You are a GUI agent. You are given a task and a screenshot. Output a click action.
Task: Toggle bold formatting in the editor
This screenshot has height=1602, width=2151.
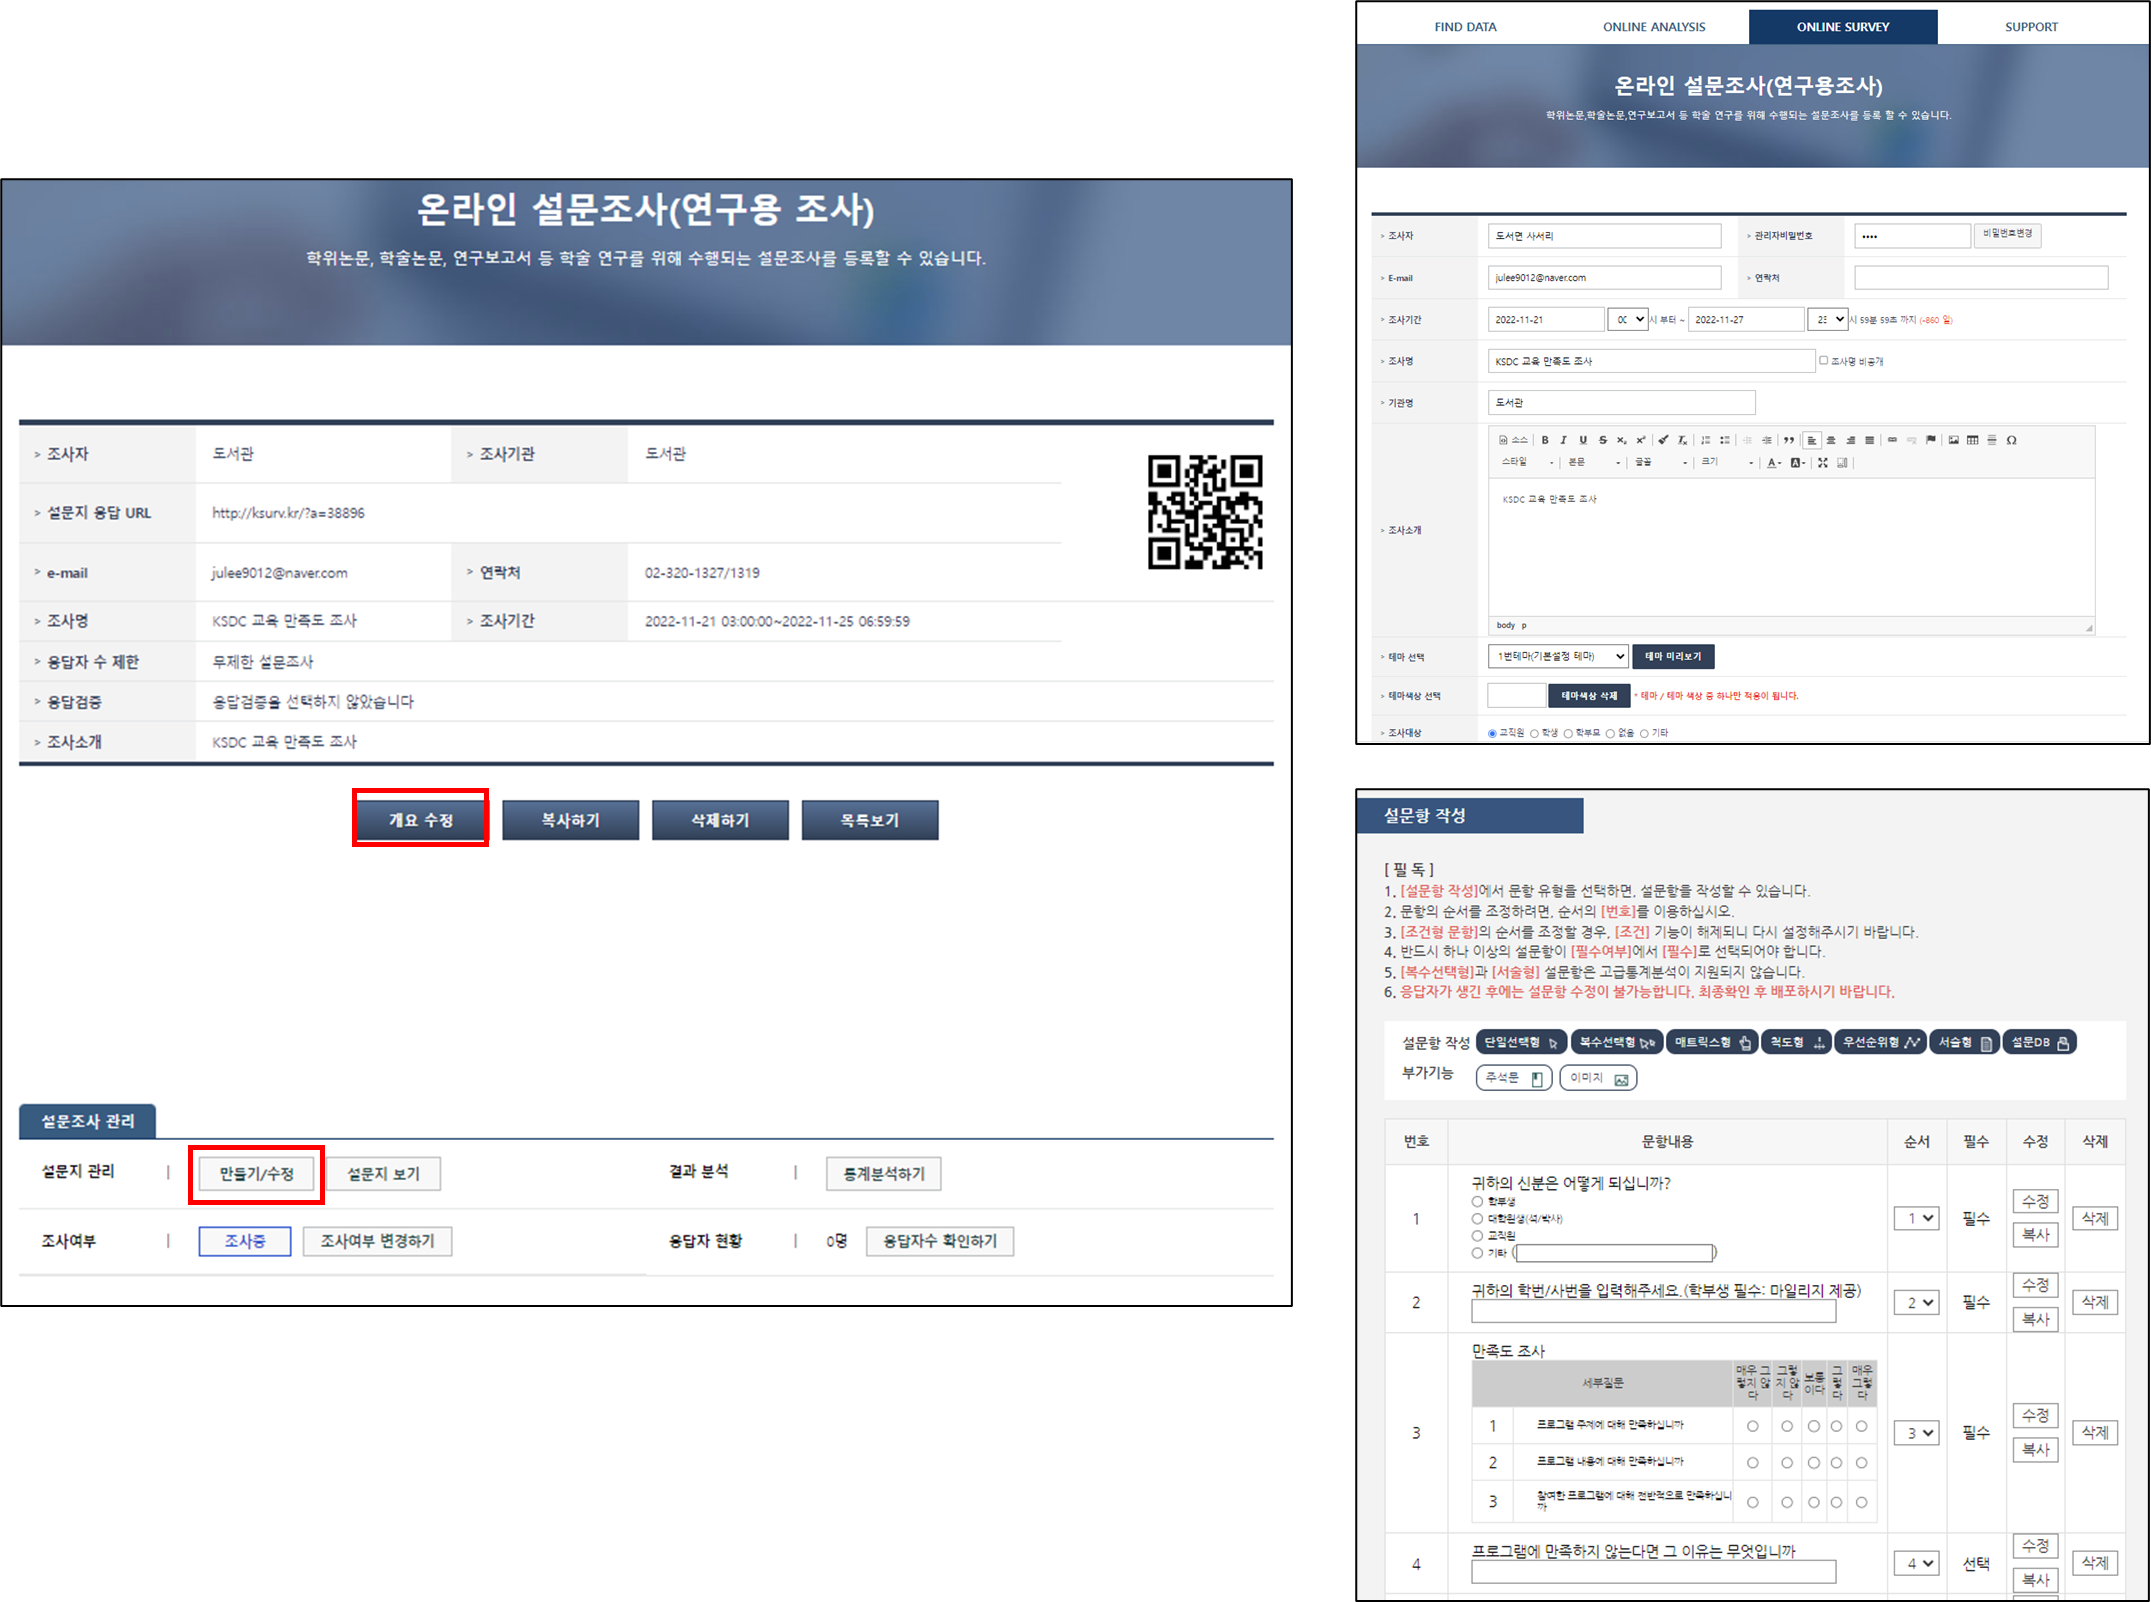point(1545,440)
